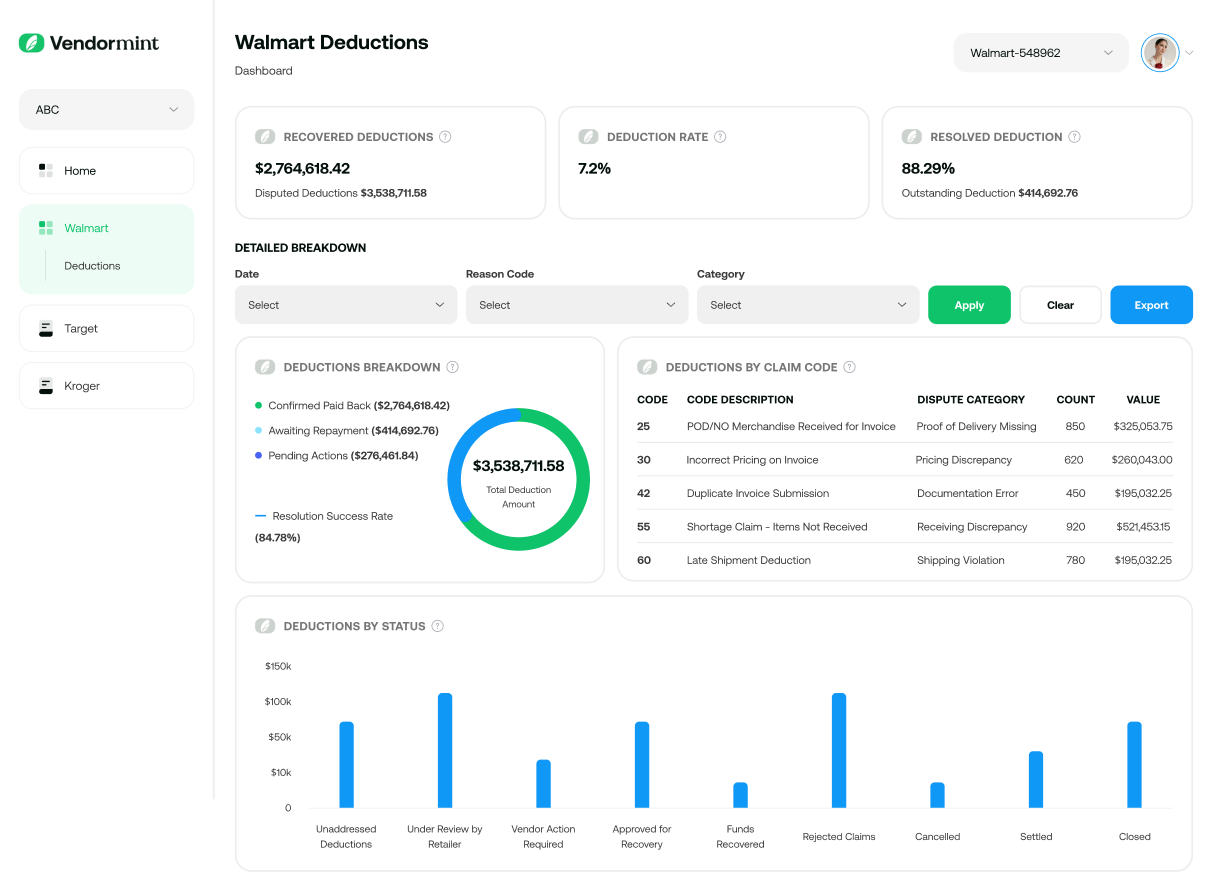The height and width of the screenshot is (883, 1212).
Task: Click the Under Review by Retailer bar
Action: tap(445, 751)
